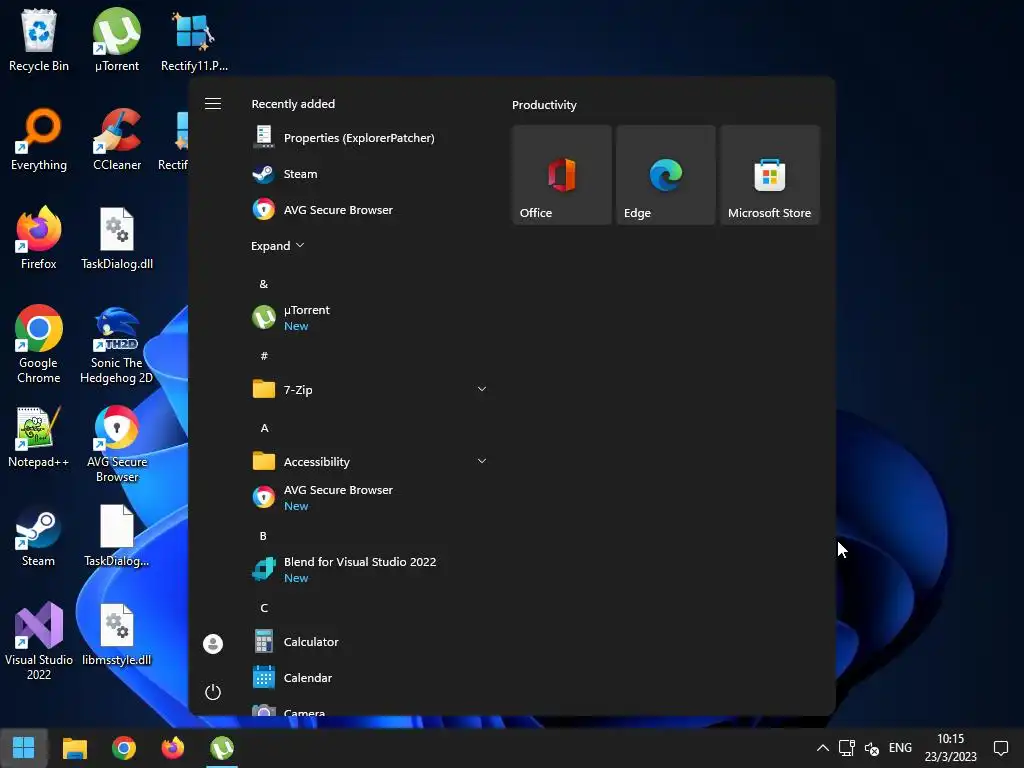Image resolution: width=1024 pixels, height=768 pixels.
Task: Open Google Chrome from the taskbar
Action: coord(123,748)
